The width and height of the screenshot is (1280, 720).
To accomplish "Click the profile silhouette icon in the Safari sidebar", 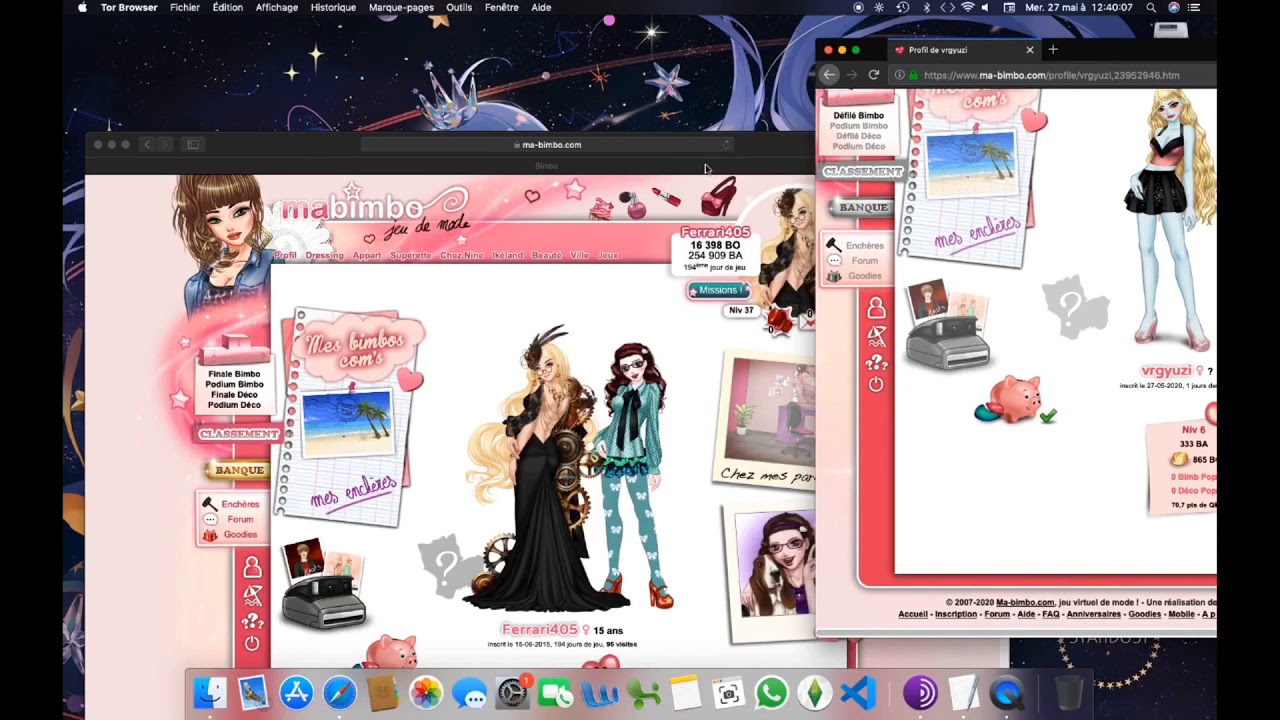I will (x=252, y=569).
